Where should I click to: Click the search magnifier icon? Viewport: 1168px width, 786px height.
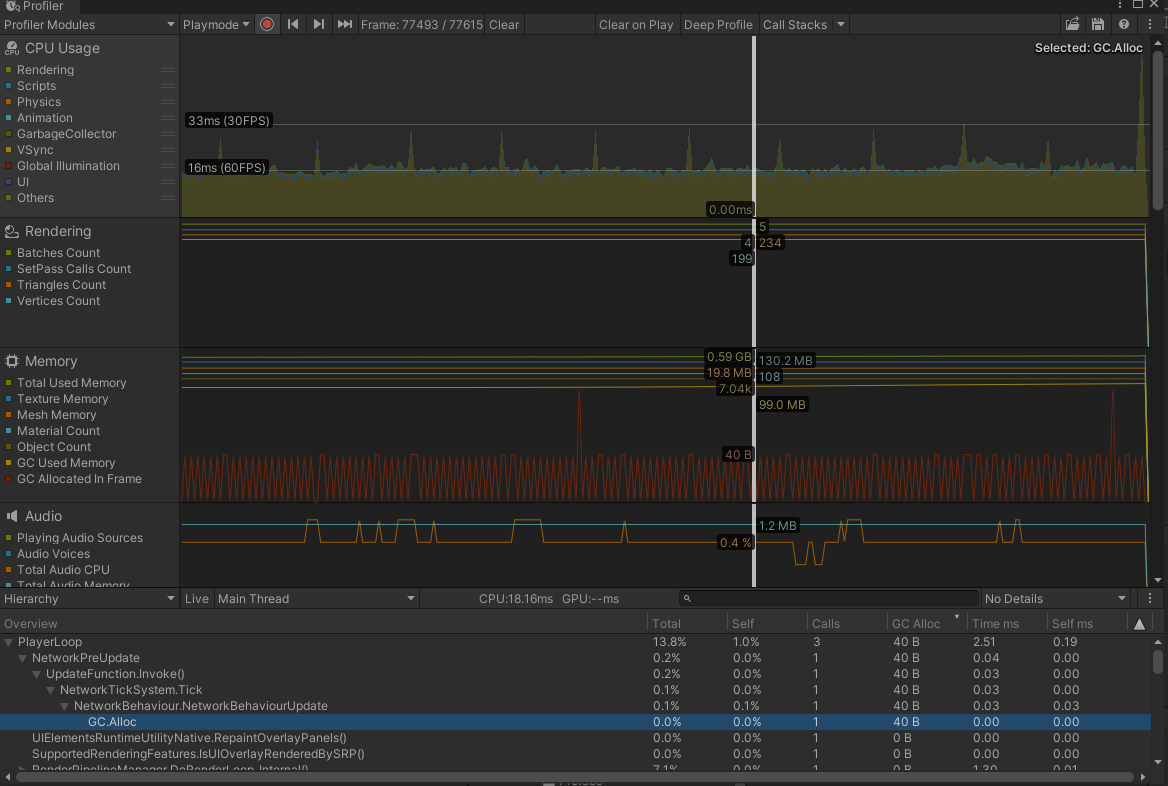click(x=687, y=598)
